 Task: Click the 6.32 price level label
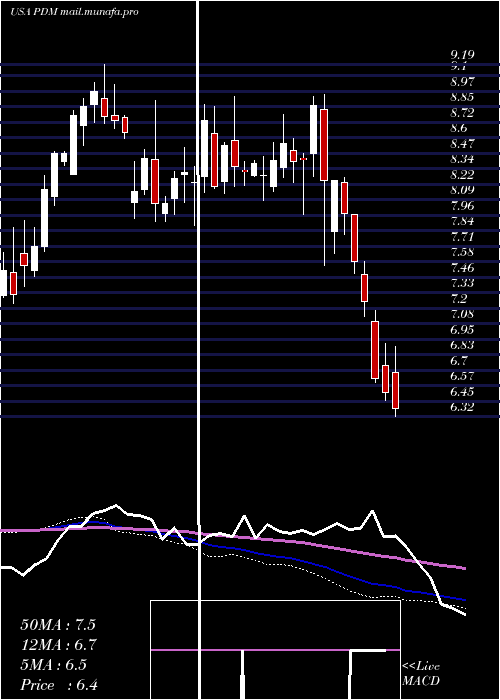[462, 407]
